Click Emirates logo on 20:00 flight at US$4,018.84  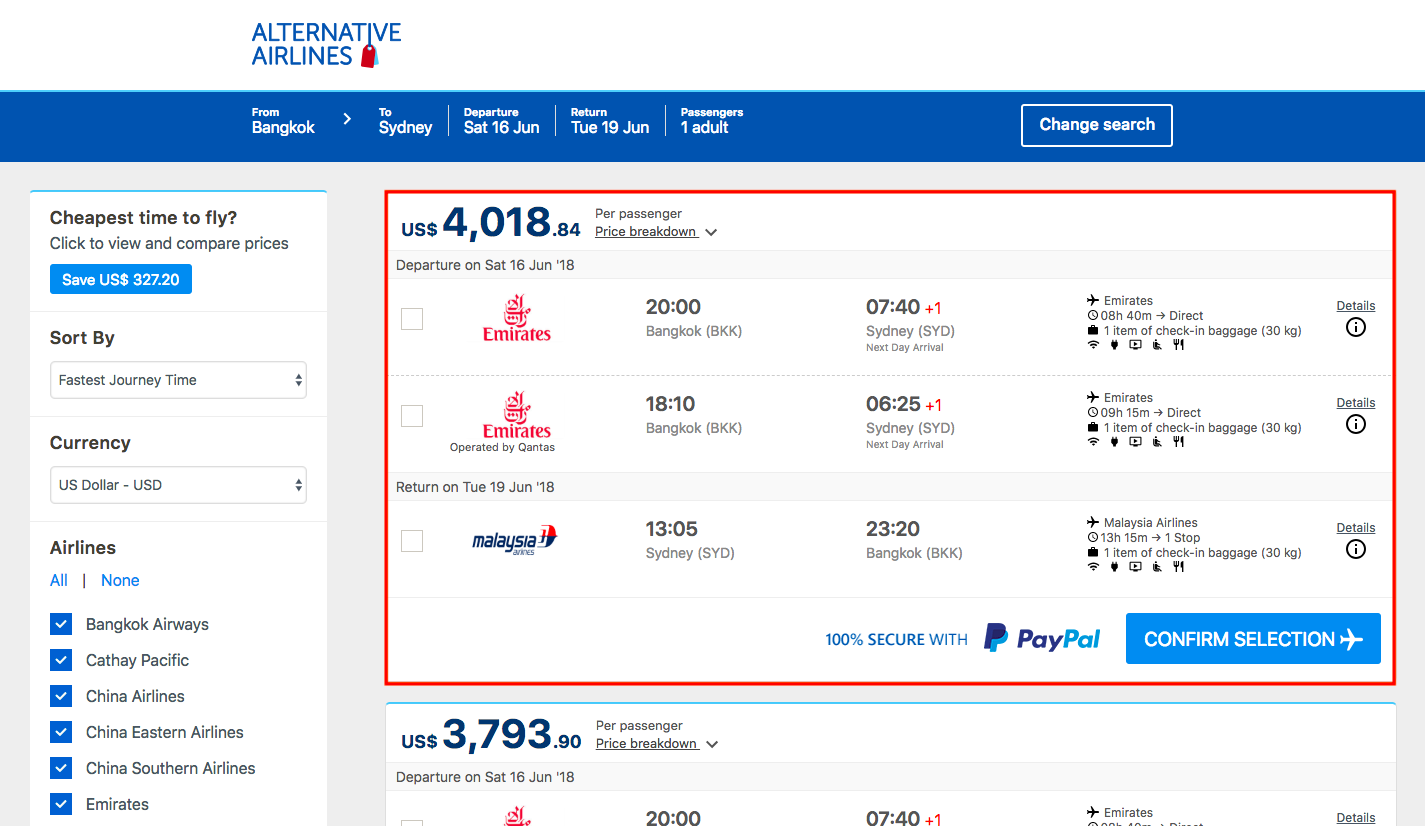click(x=517, y=318)
